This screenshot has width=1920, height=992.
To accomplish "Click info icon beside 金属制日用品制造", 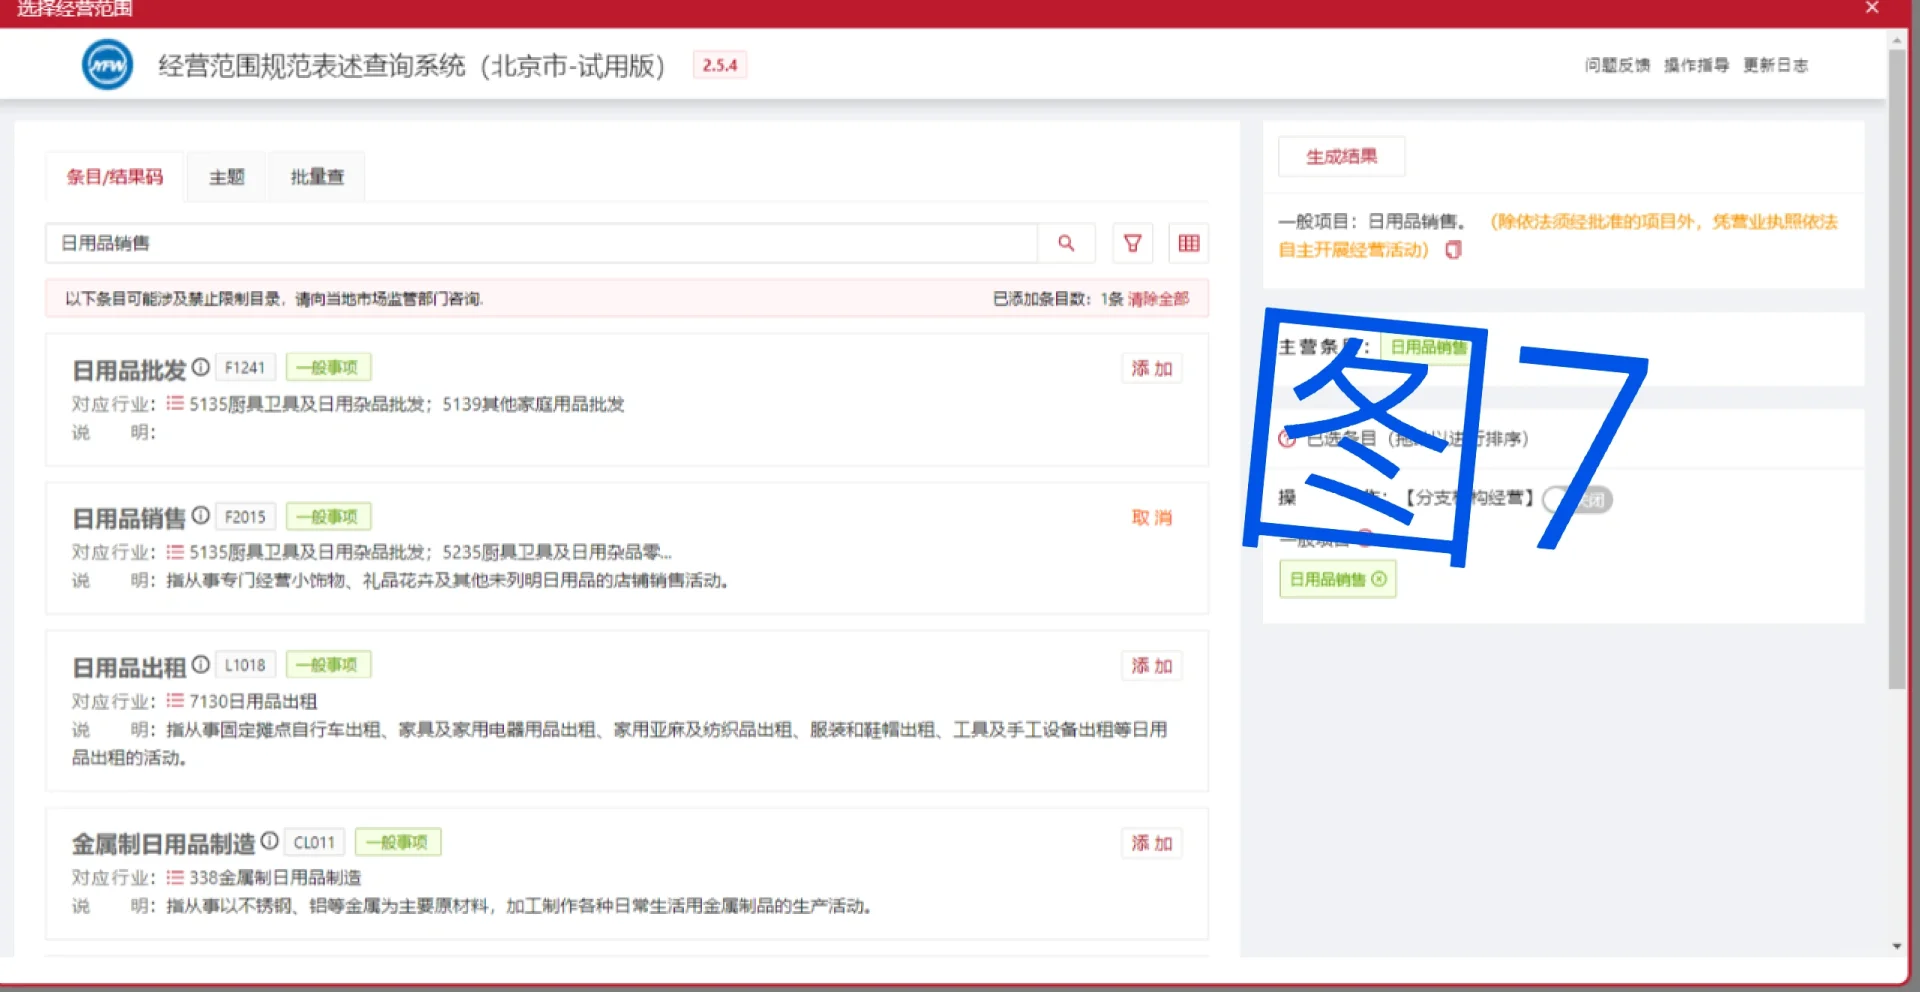I will pos(270,841).
